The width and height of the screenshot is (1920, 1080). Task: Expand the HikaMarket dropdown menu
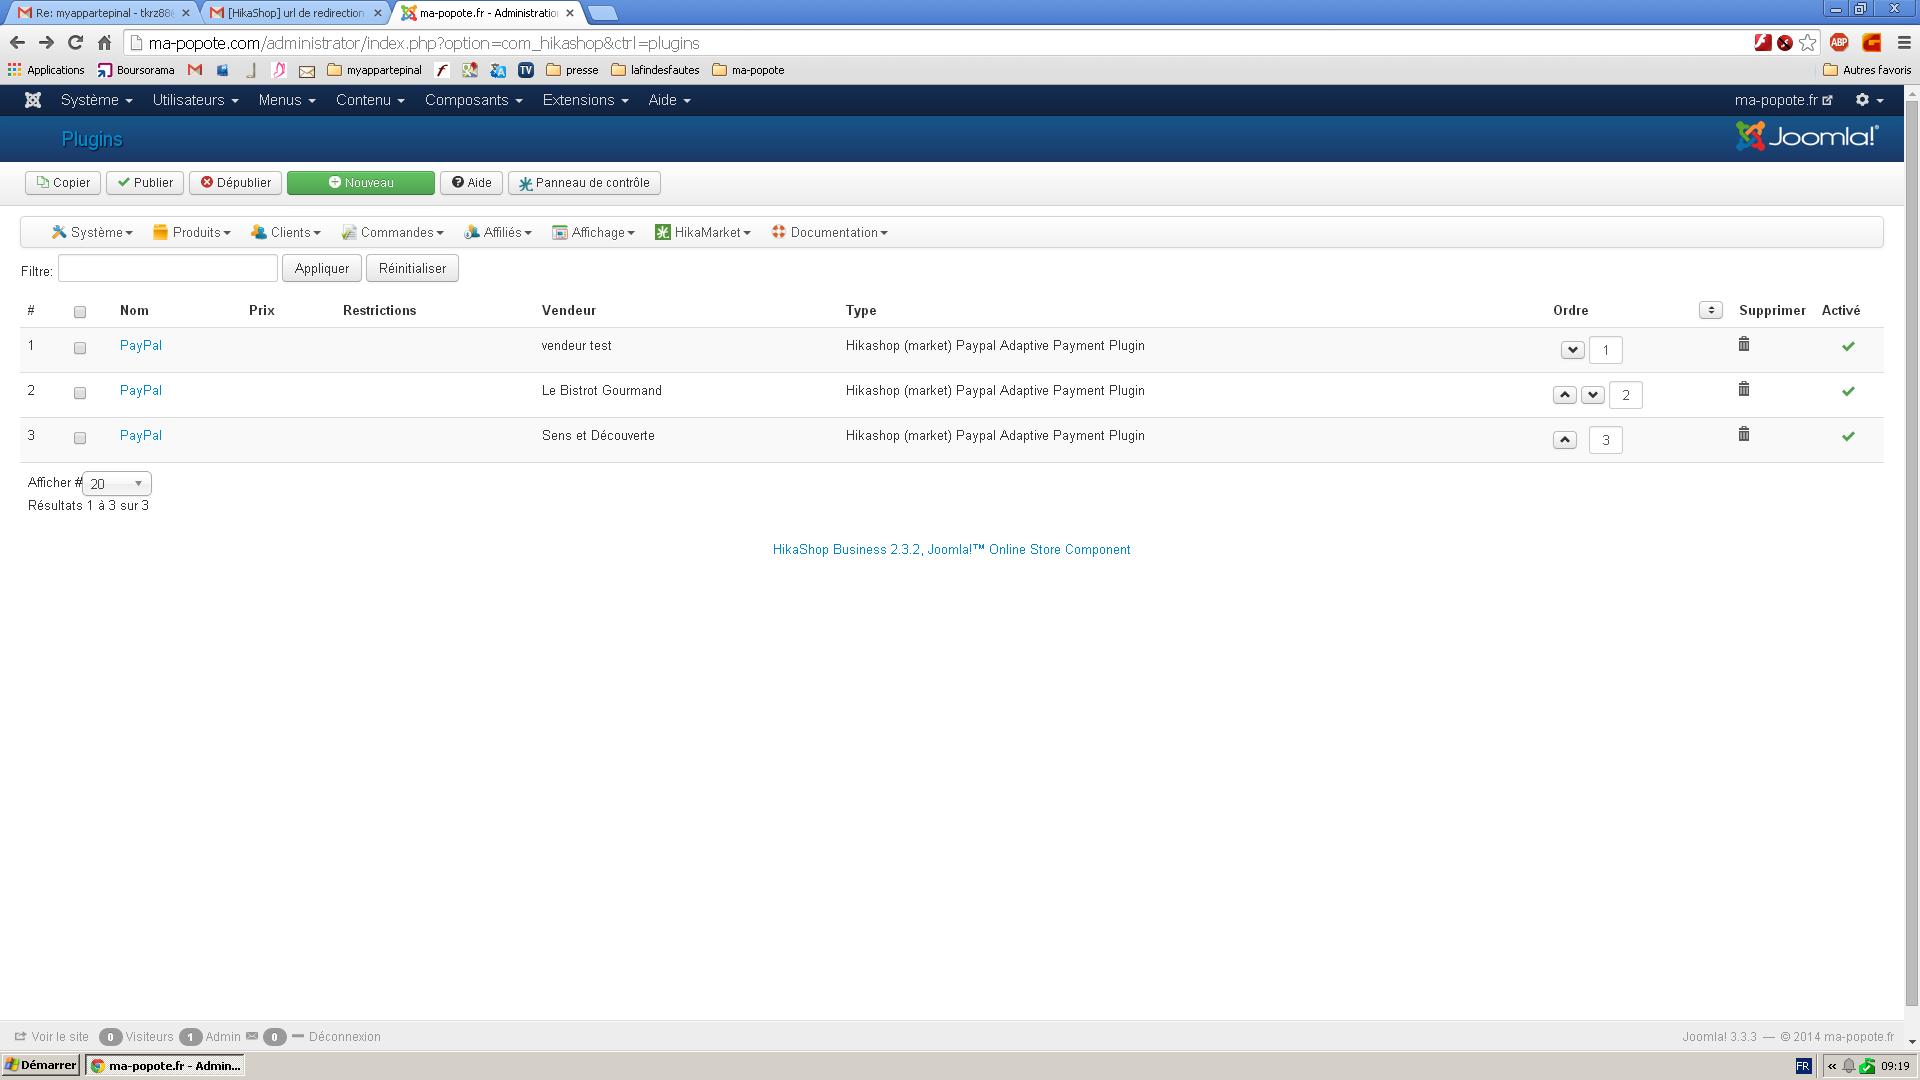[703, 232]
